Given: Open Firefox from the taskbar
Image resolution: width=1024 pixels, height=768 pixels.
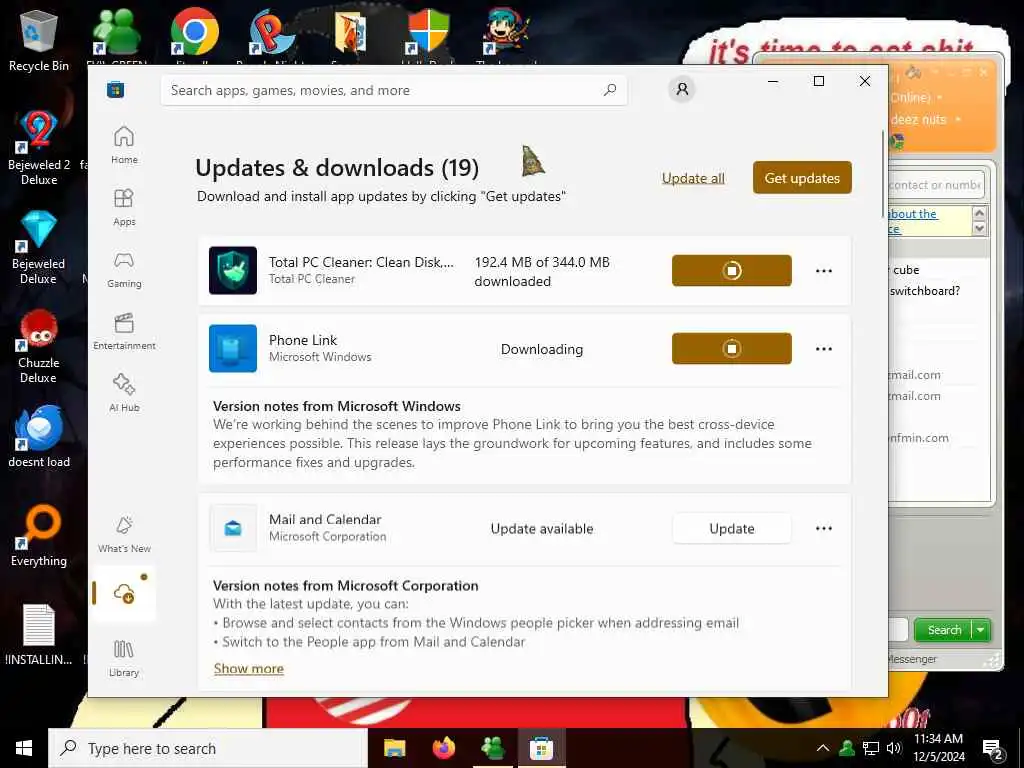Looking at the screenshot, I should tap(444, 748).
